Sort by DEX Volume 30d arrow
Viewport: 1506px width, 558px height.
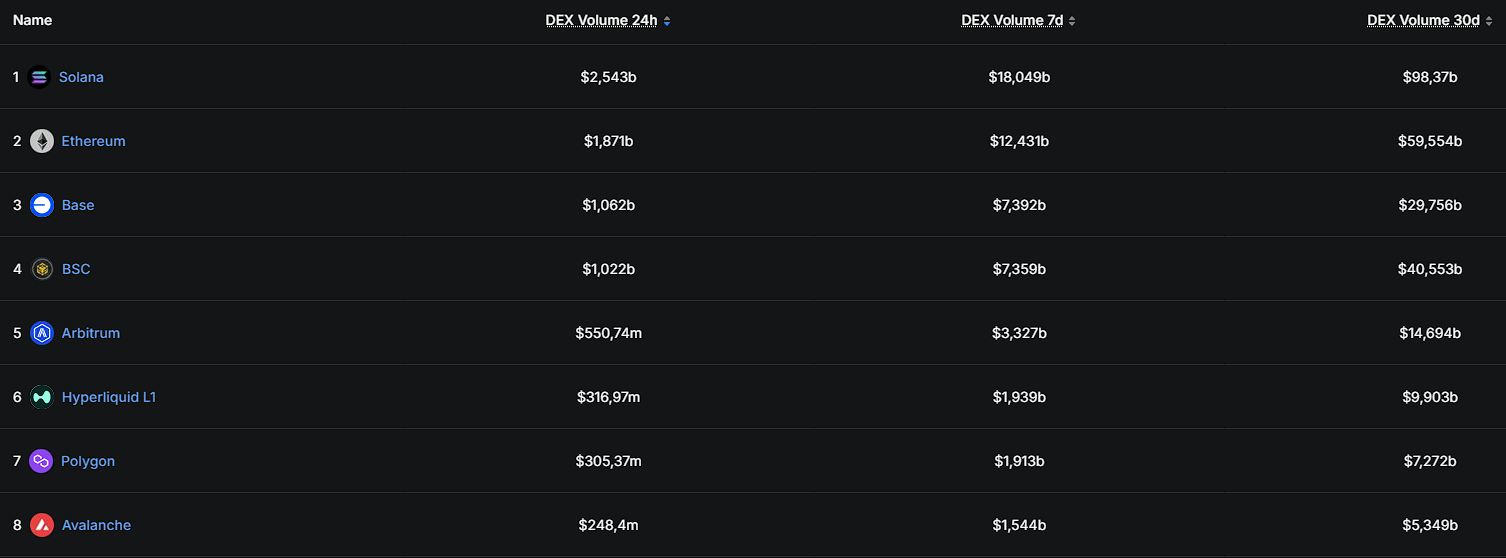click(x=1488, y=21)
